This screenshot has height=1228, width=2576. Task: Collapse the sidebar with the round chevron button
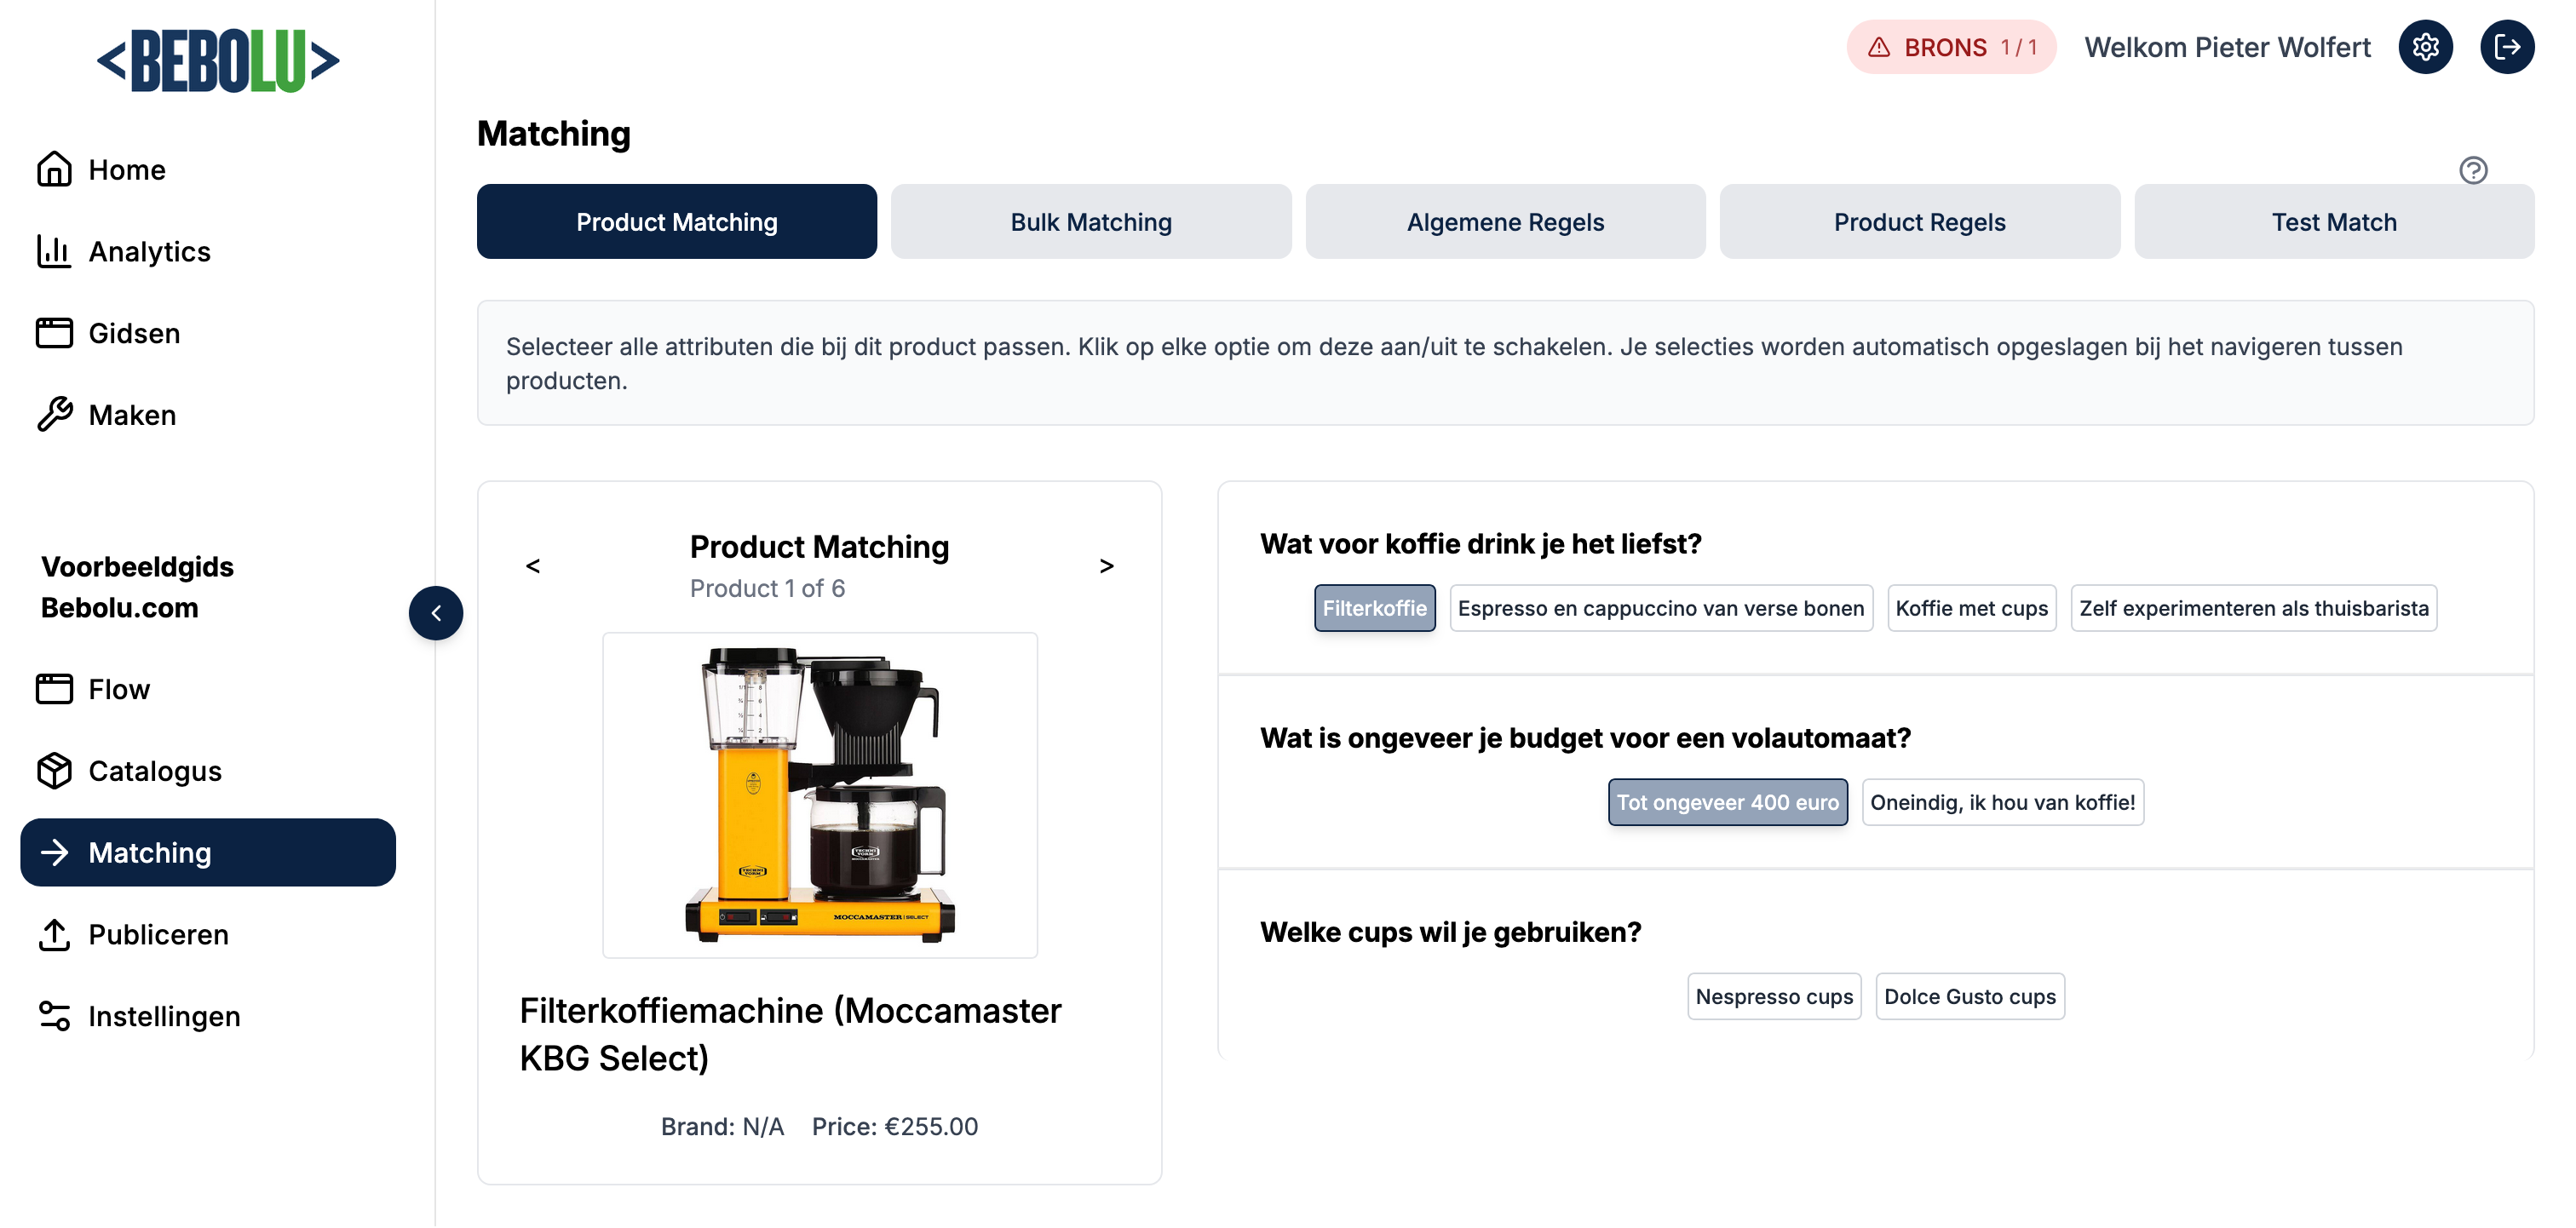[436, 613]
